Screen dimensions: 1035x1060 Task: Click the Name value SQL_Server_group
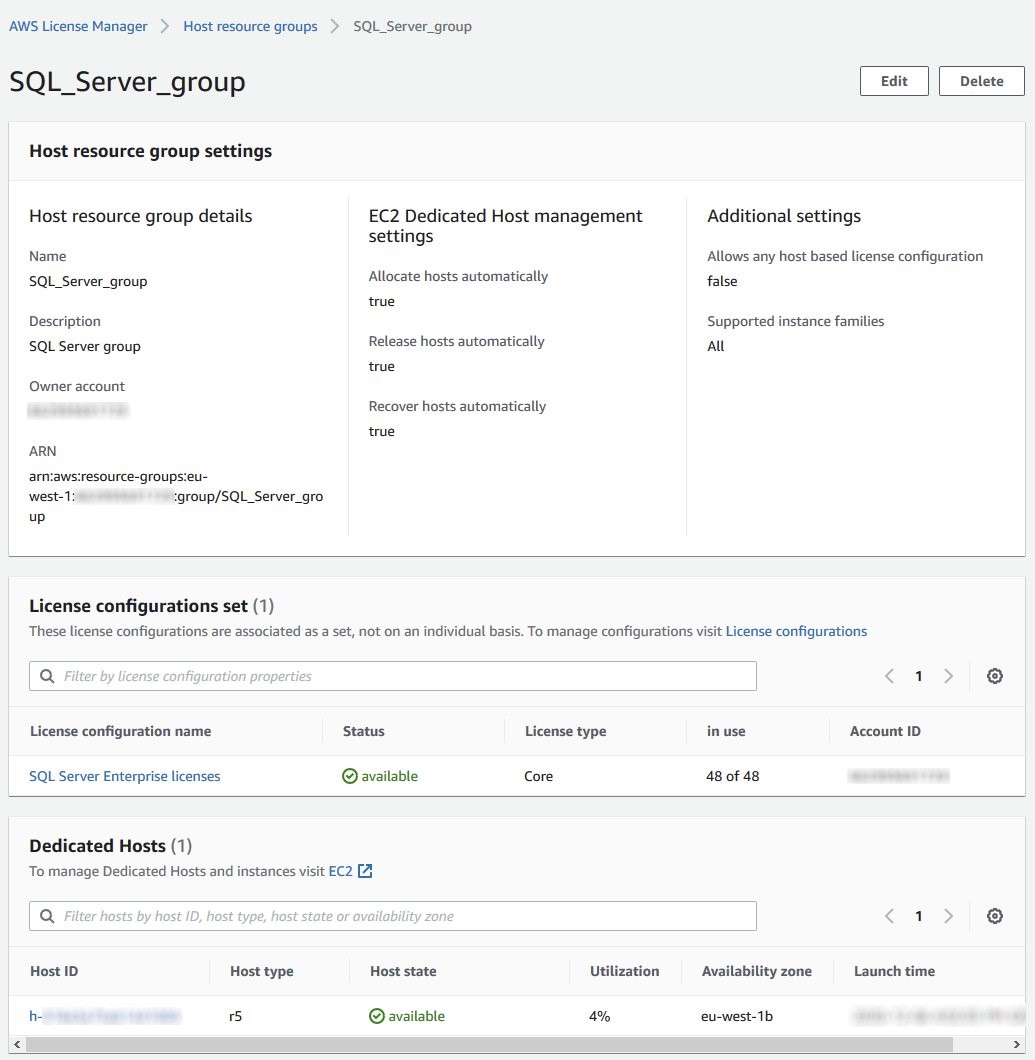pyautogui.click(x=88, y=281)
